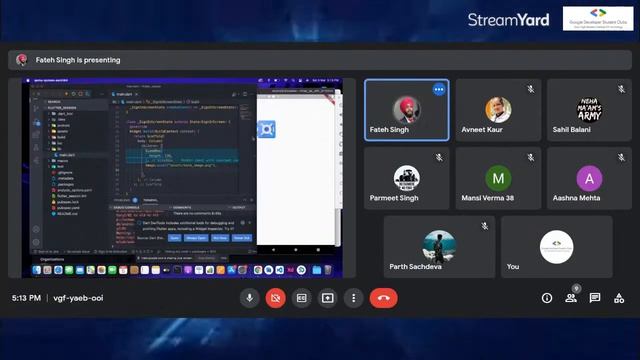The image size is (640, 360).
Task: Open blue options dots on Fateh Singh tile
Action: pyautogui.click(x=439, y=89)
